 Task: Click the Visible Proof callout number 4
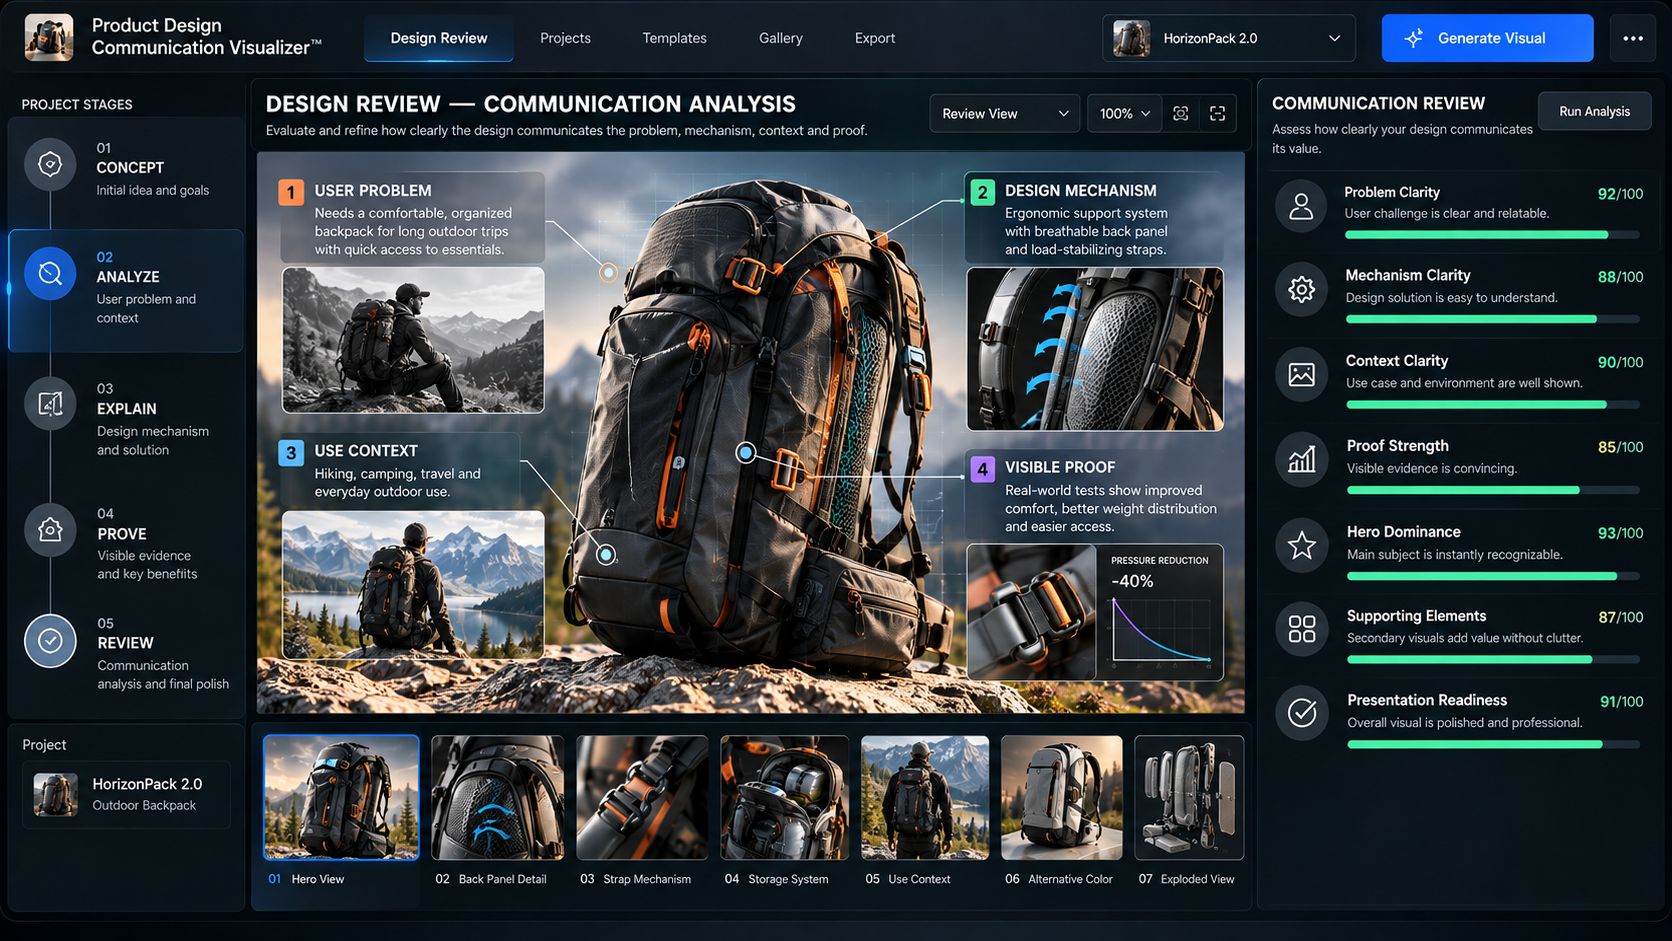[982, 469]
